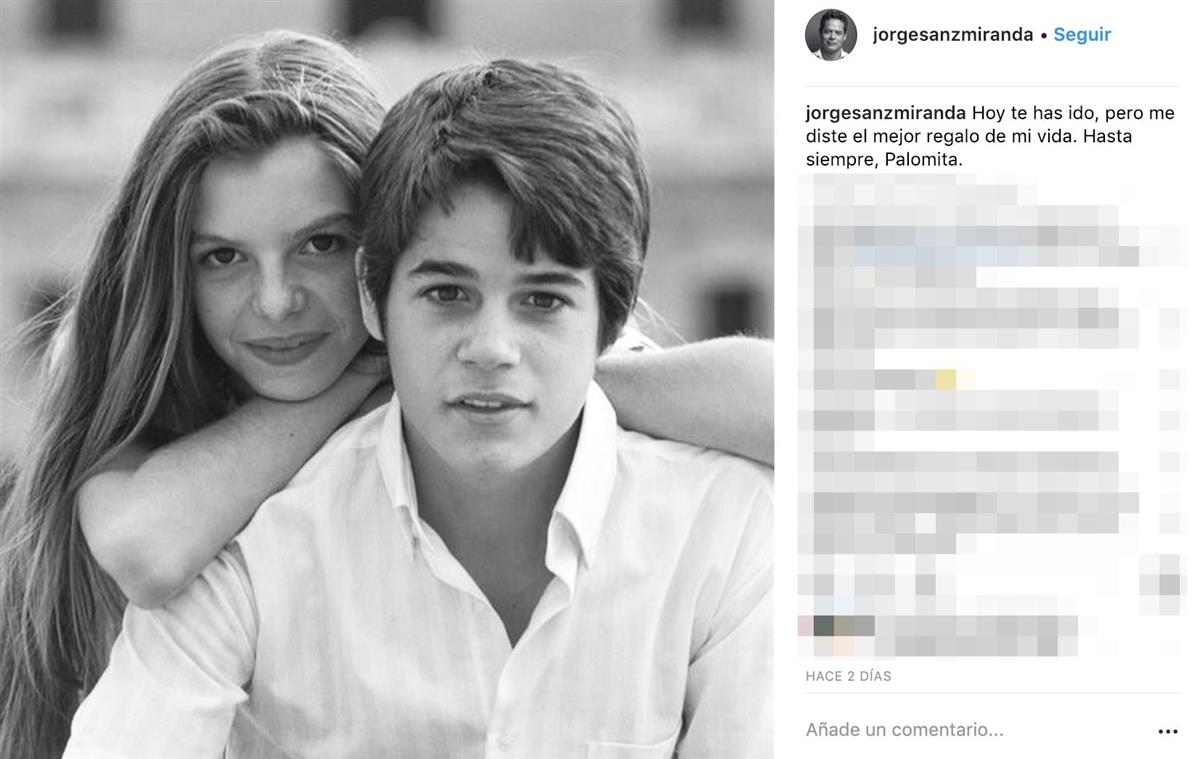Open the three-dot more options menu
The height and width of the screenshot is (759, 1200).
(1167, 731)
